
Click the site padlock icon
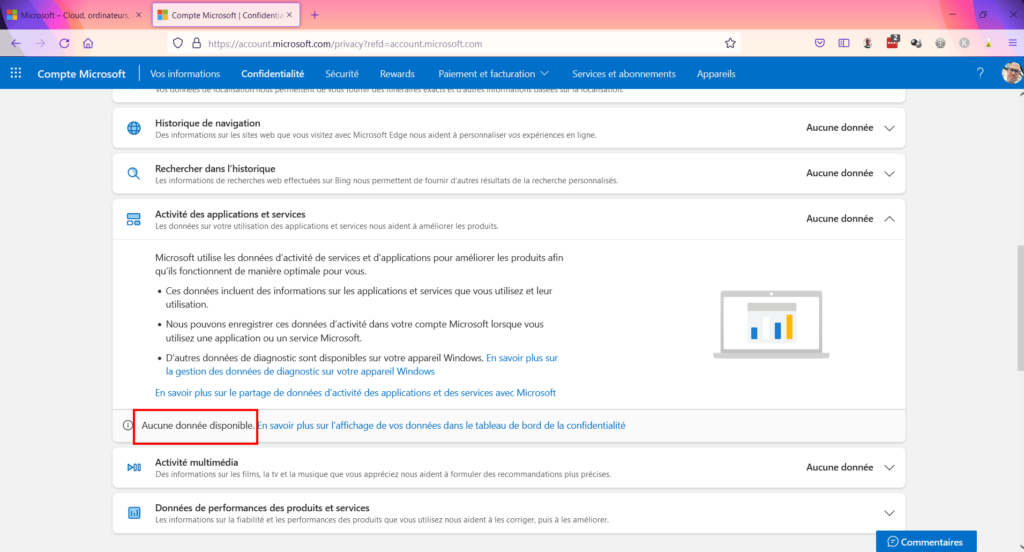tap(196, 44)
